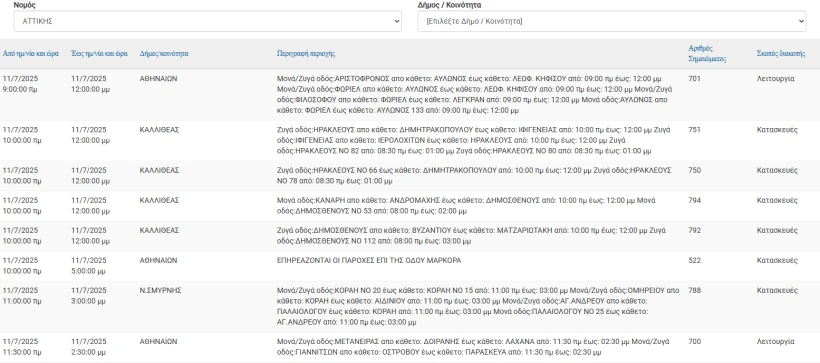Sort by 'Δήμος/κοινότητα' column header

click(x=164, y=53)
